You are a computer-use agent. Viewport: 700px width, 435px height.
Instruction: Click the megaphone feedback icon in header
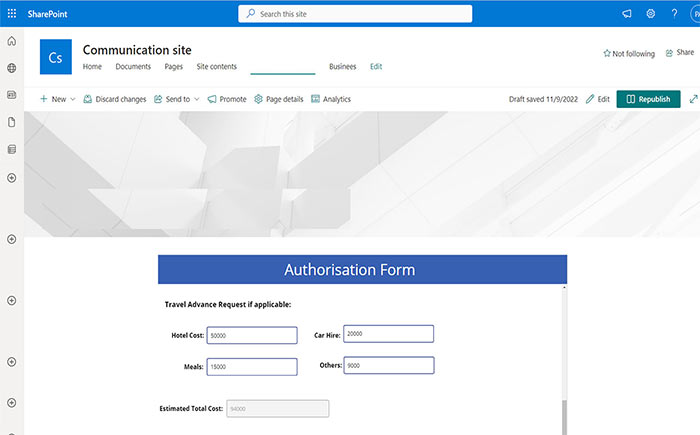point(627,13)
